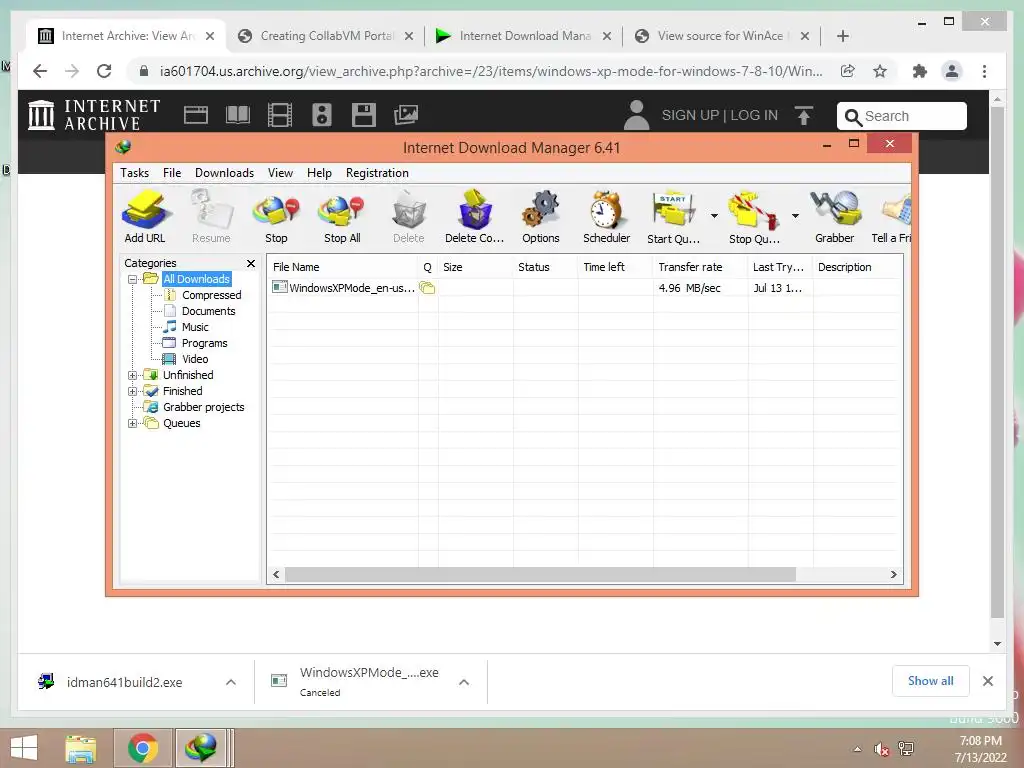1024x768 pixels.
Task: Click the Delete toolbar icon
Action: point(409,216)
